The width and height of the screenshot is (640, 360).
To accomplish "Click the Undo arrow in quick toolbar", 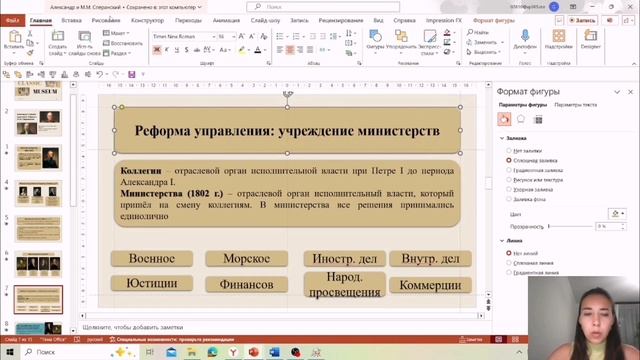I will click(100, 74).
